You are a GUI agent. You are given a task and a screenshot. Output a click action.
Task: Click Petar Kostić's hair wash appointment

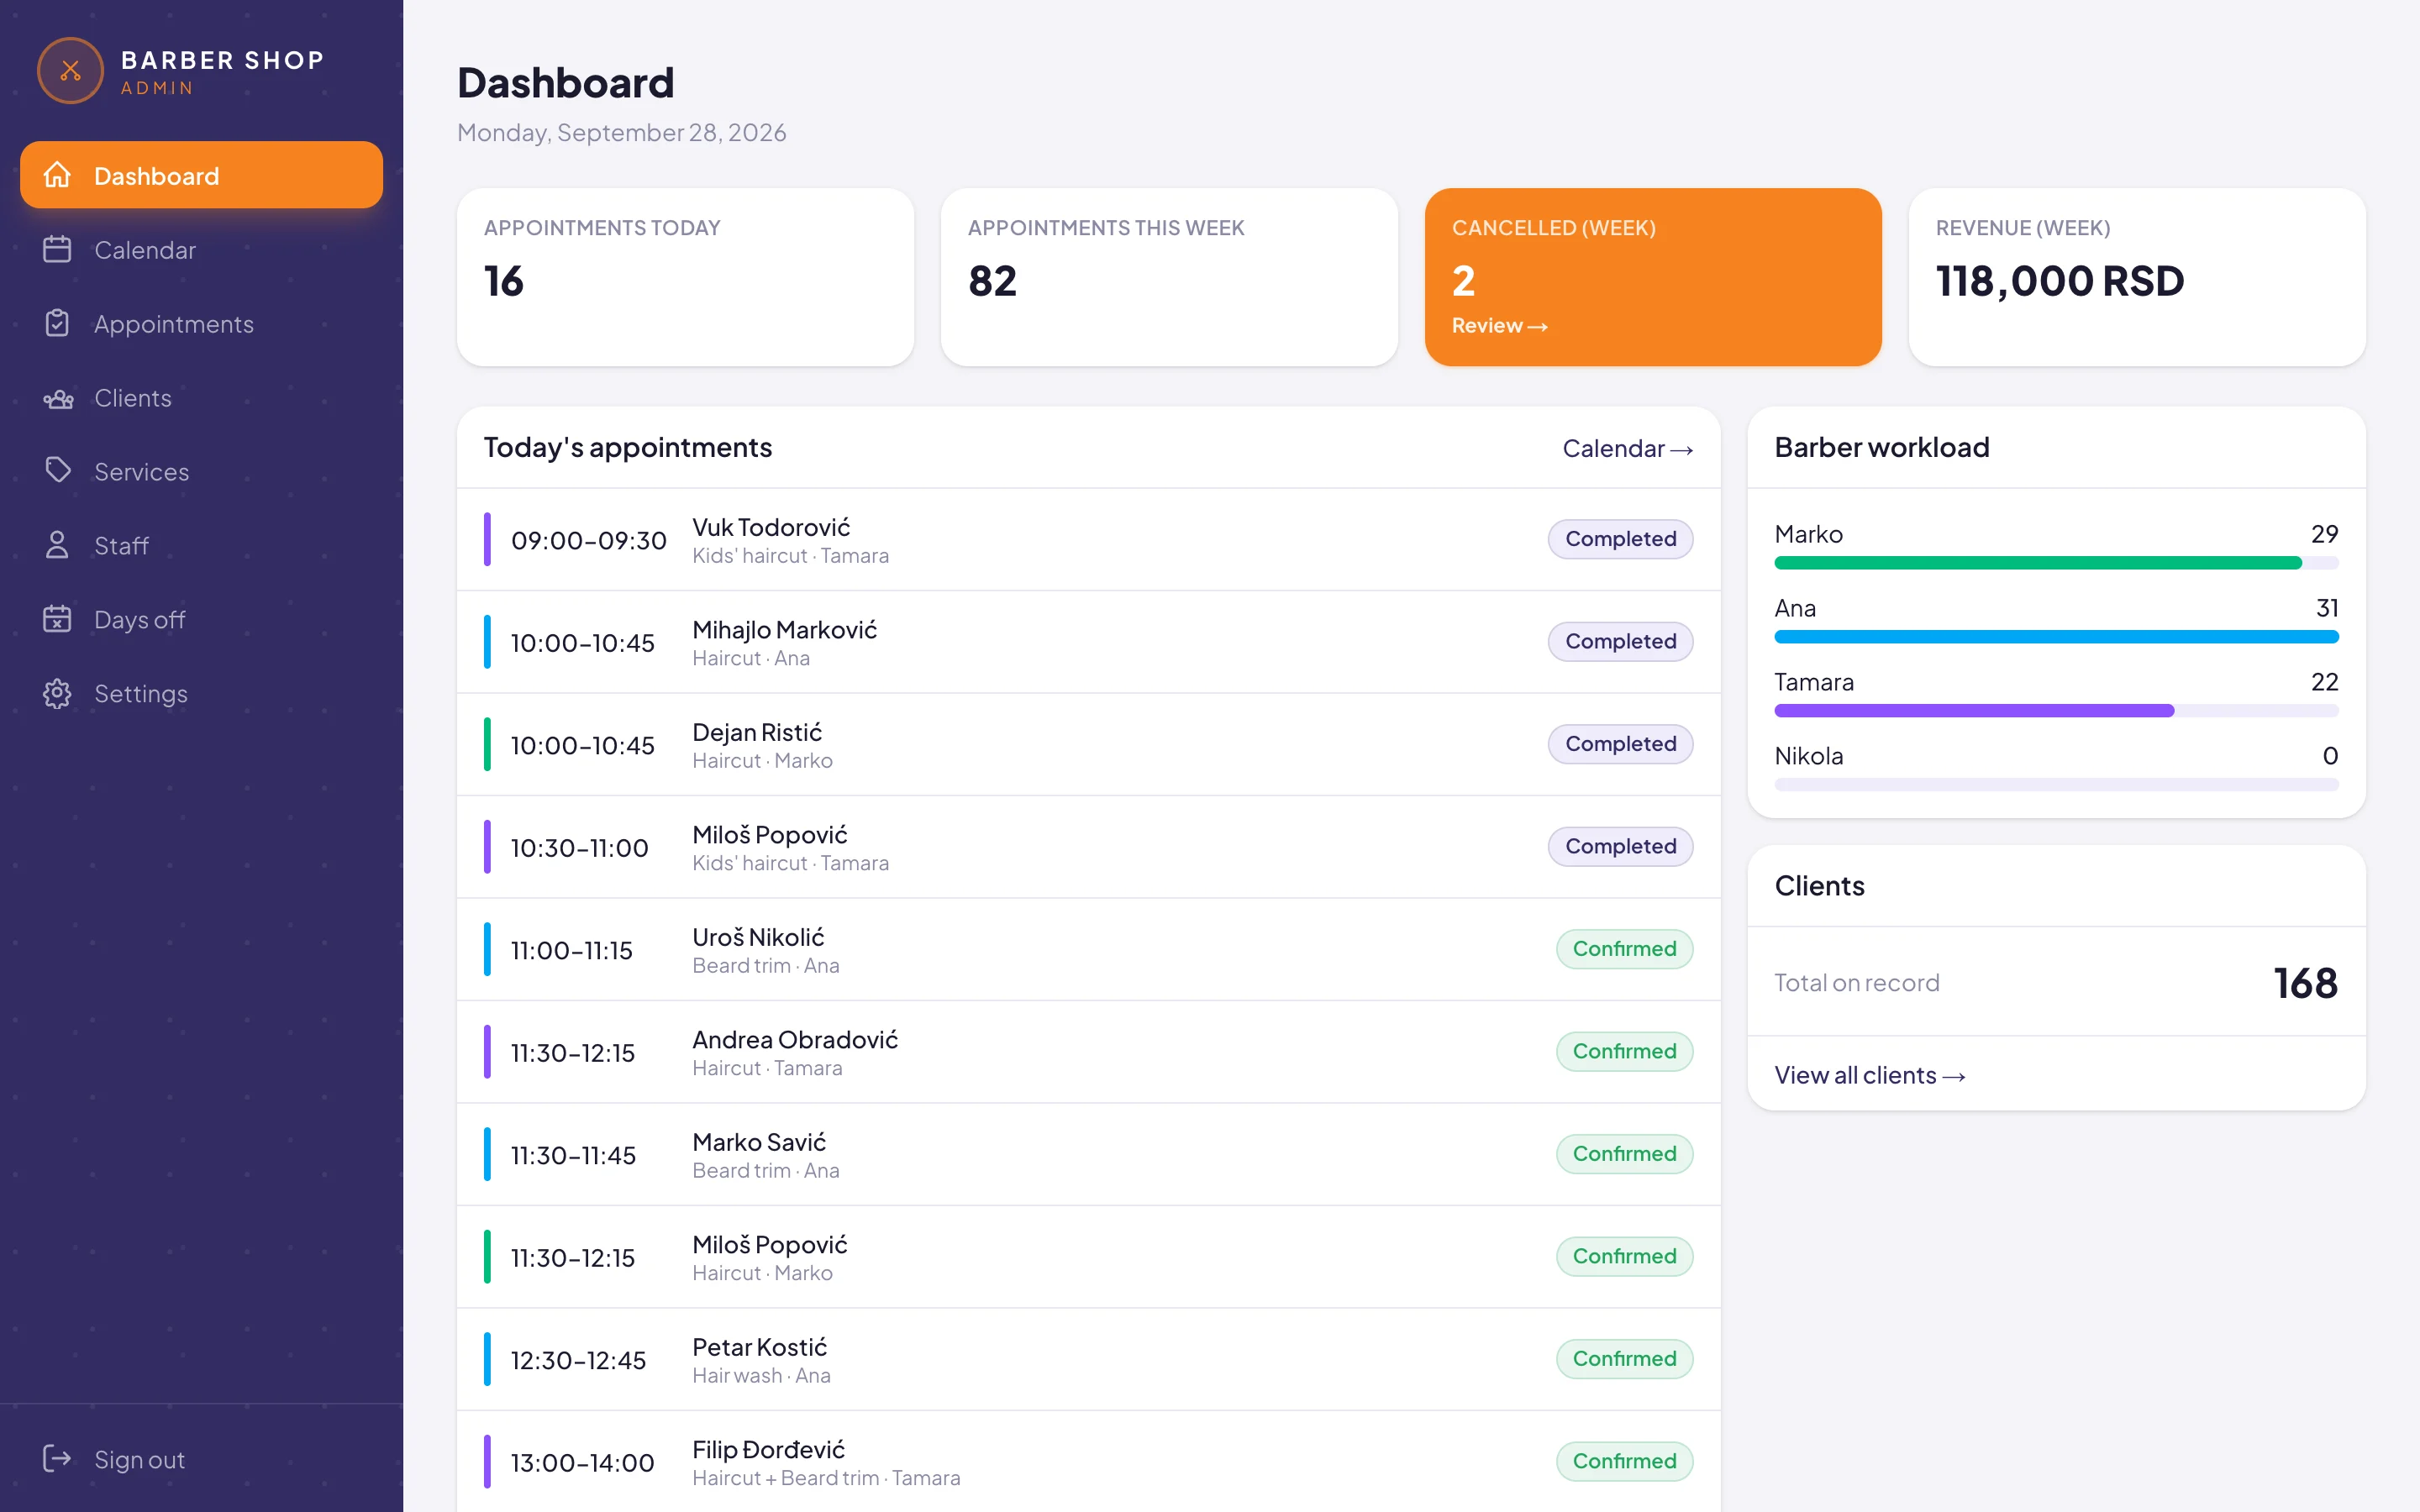(x=1088, y=1360)
